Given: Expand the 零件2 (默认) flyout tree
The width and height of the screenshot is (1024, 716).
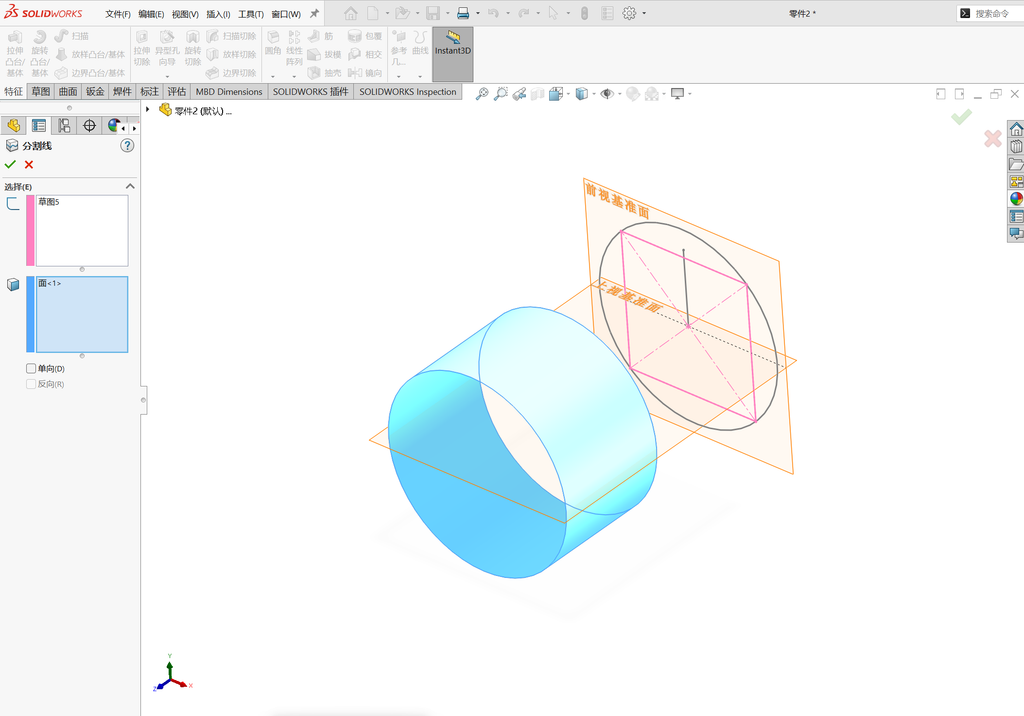Looking at the screenshot, I should [148, 110].
